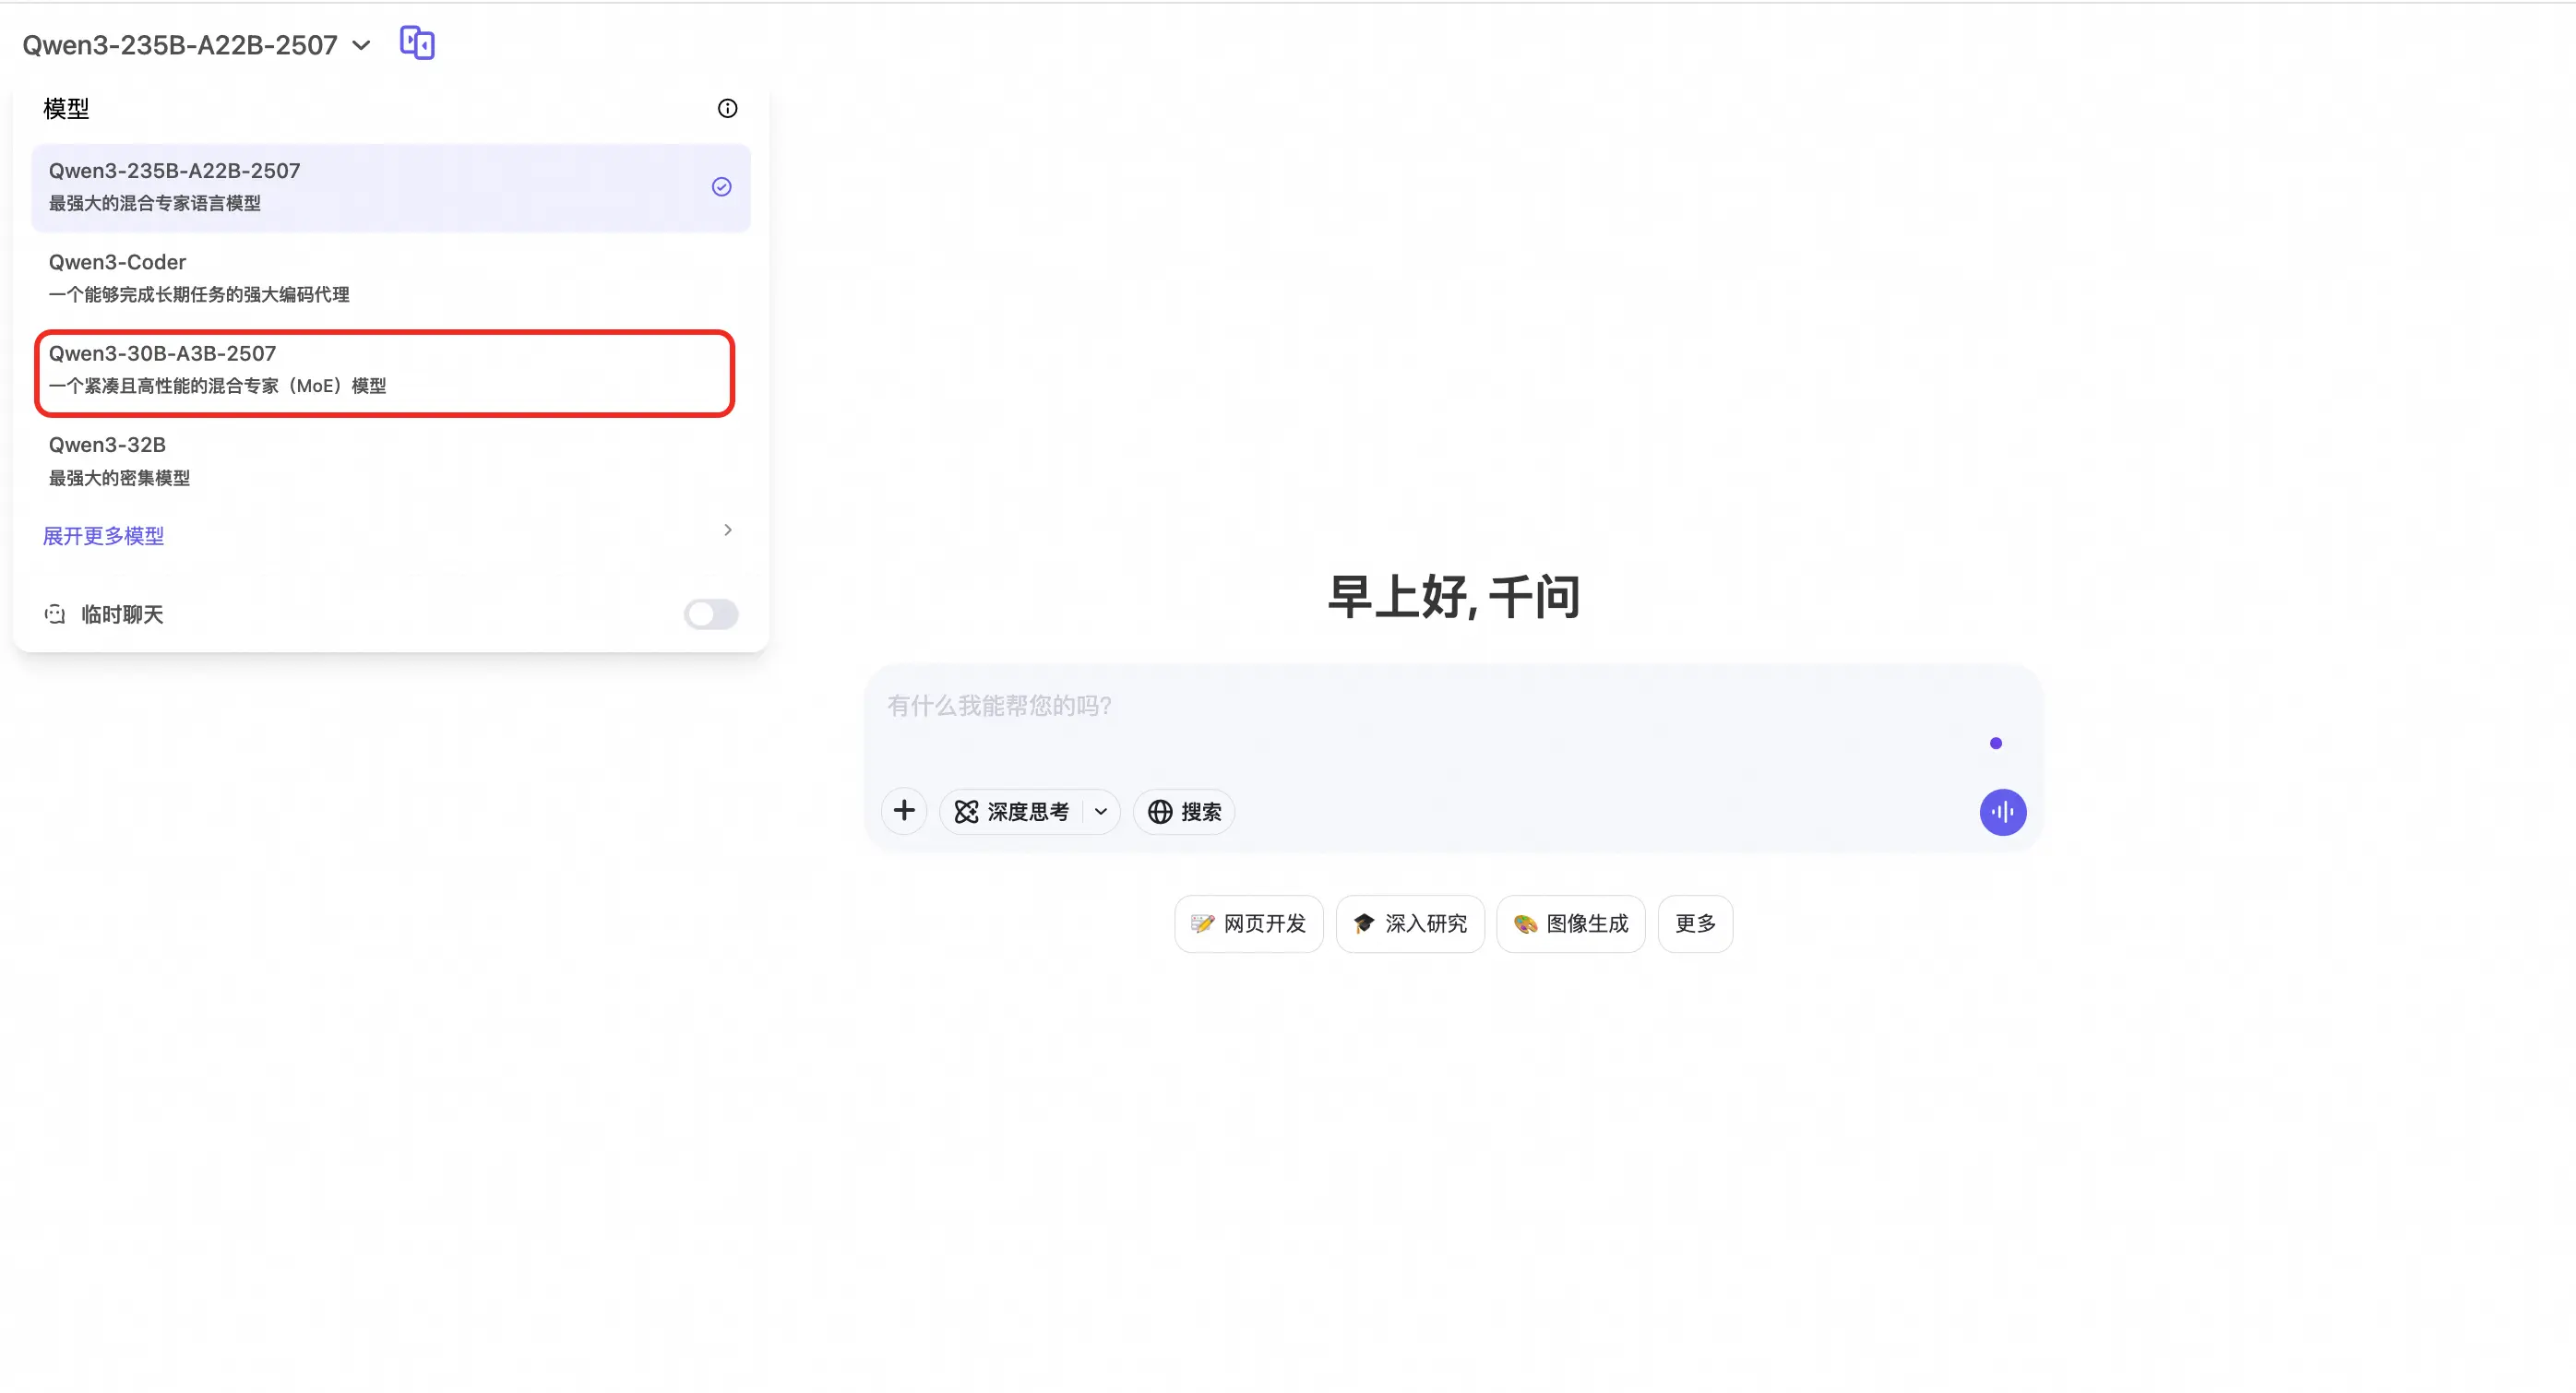Click the chevron next to 展开更多模型
Viewport: 2576px width, 1393px height.
pos(727,530)
